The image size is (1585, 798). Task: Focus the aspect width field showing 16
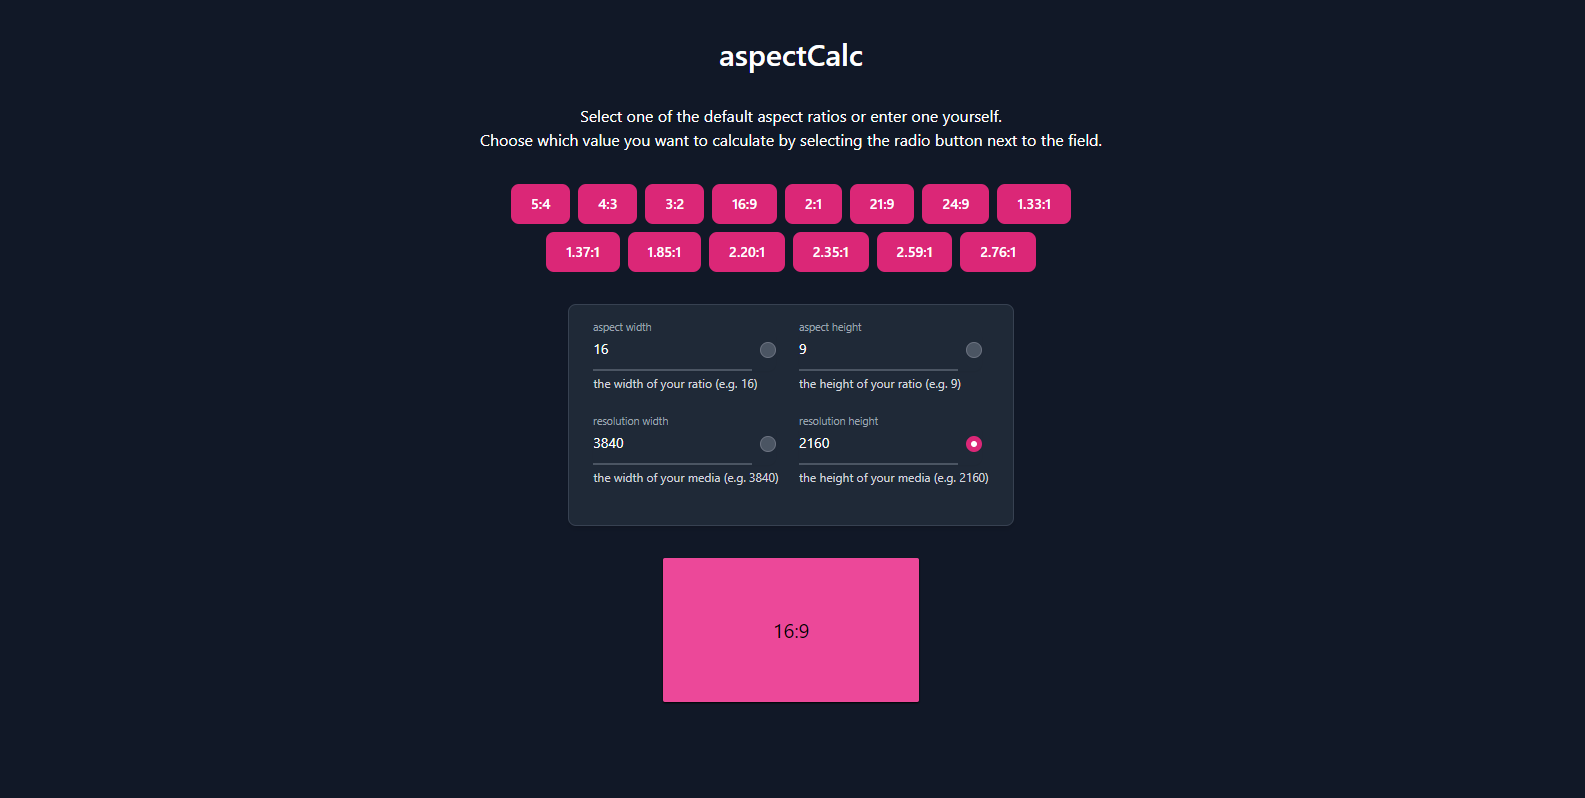[672, 350]
